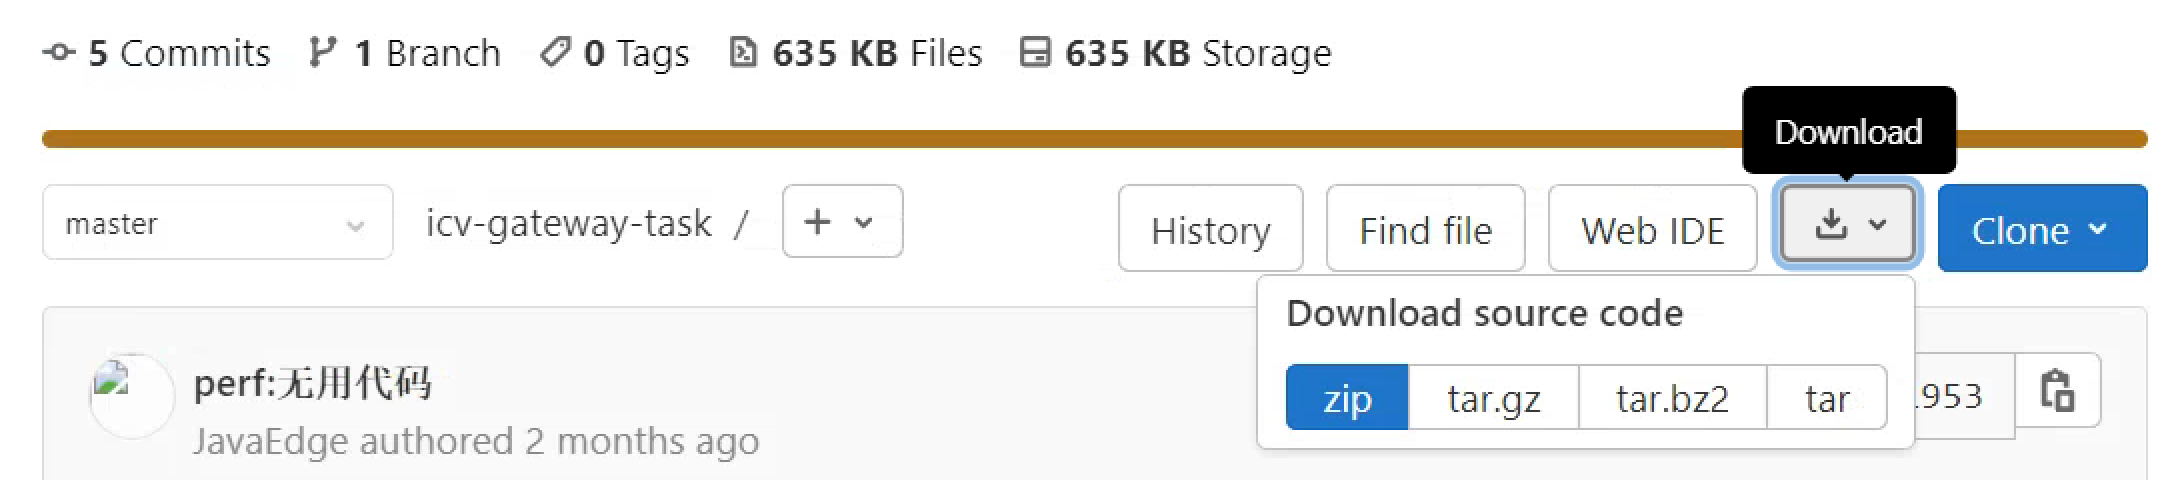The height and width of the screenshot is (480, 2164).
Task: Click the tag icon beside 0 Tags
Action: click(x=554, y=52)
